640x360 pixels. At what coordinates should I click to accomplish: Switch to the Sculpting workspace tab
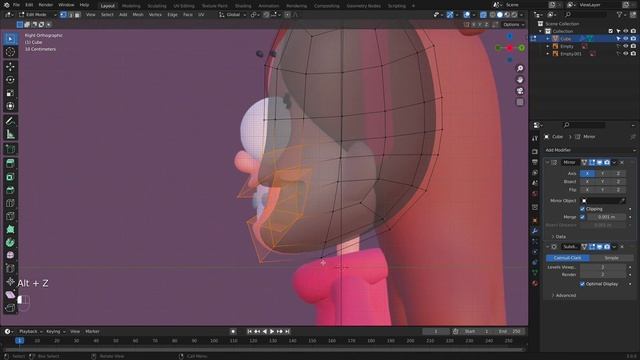pyautogui.click(x=157, y=6)
